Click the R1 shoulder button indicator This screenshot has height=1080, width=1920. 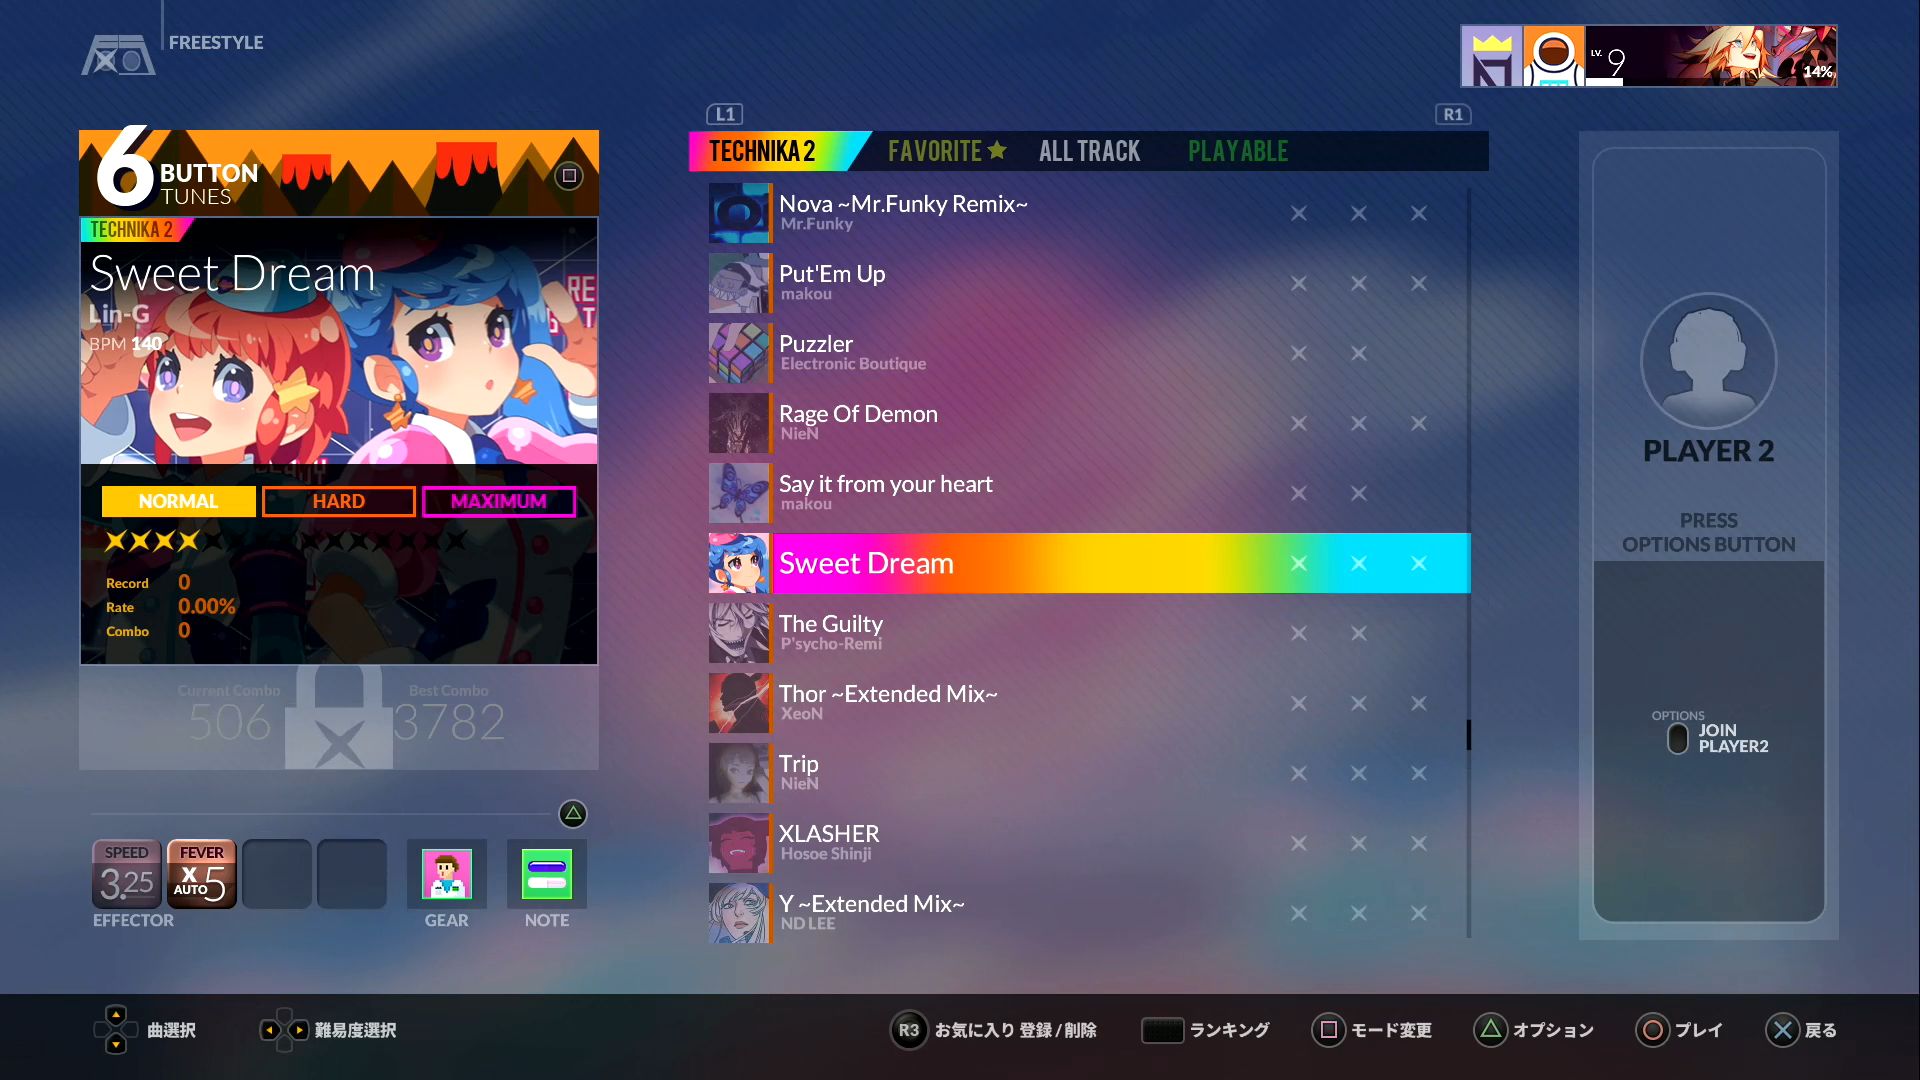1453,114
